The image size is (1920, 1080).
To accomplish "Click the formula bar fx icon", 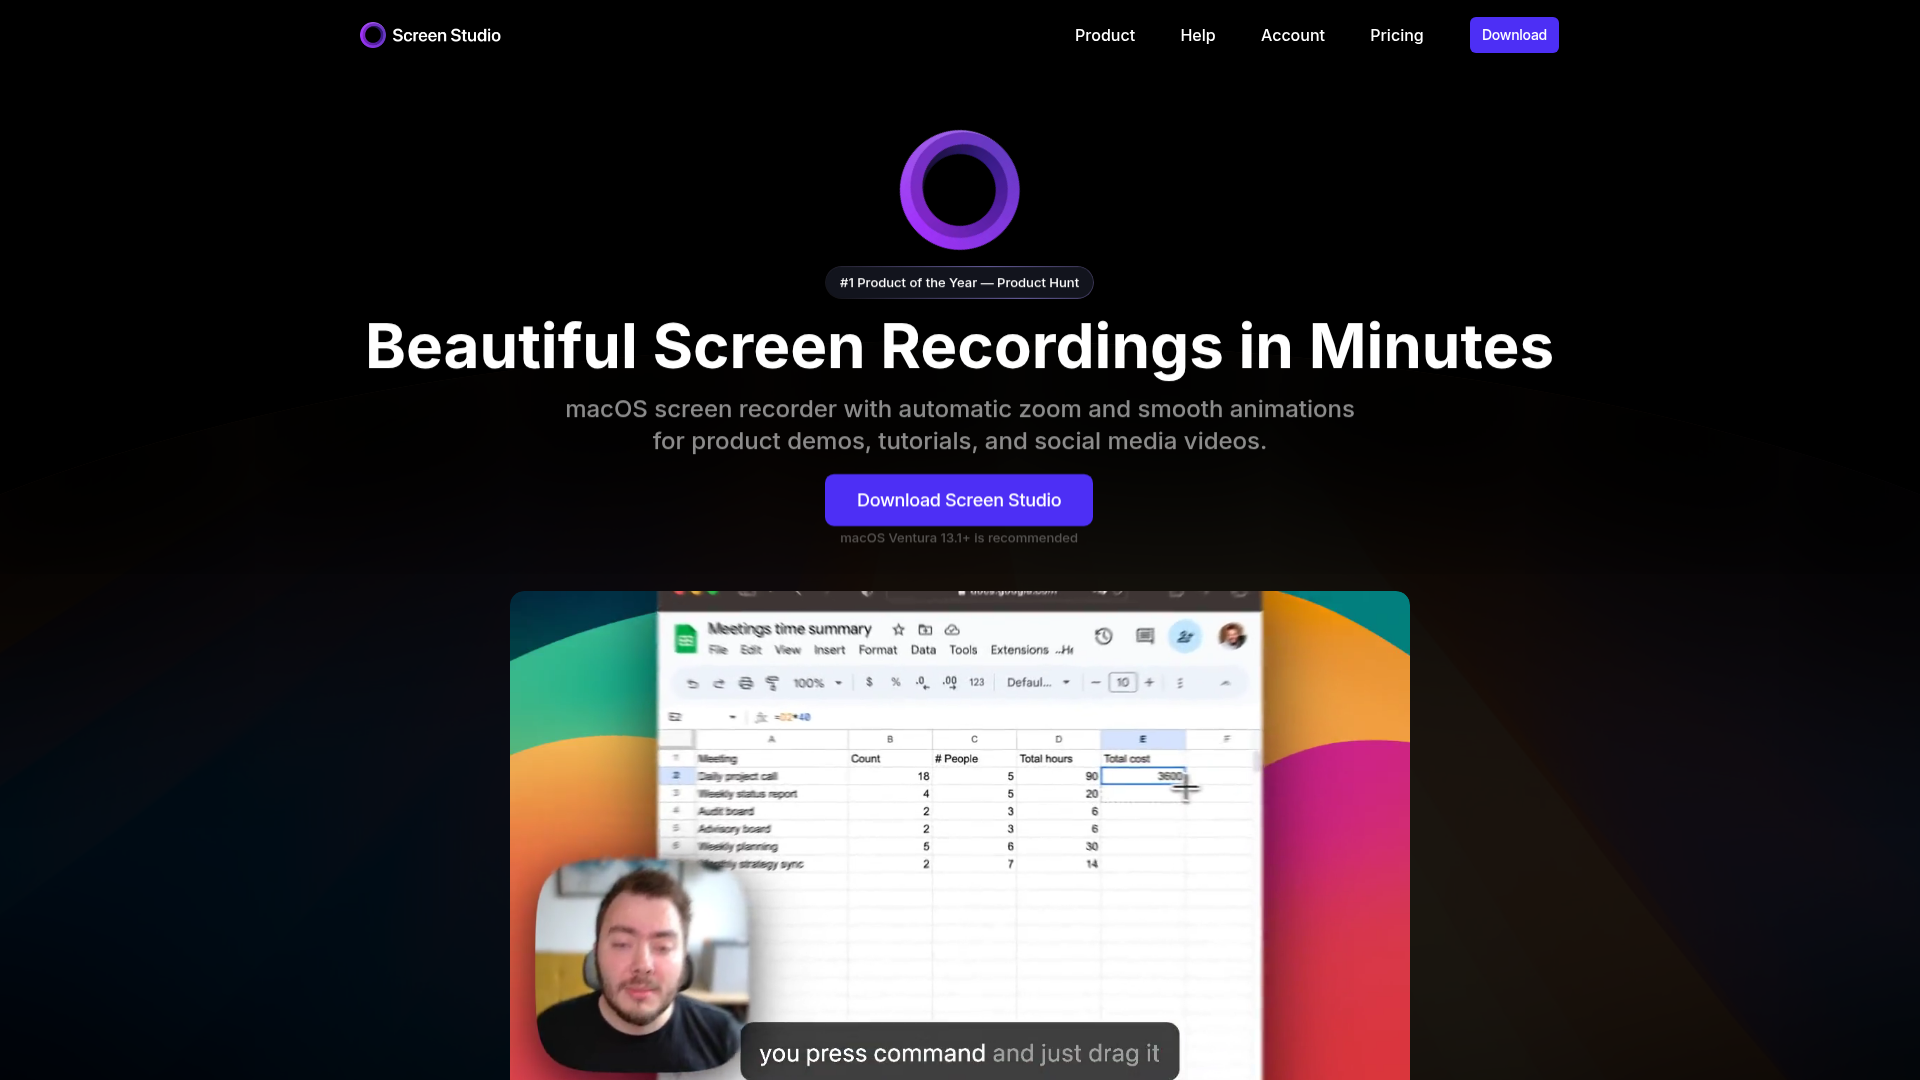I will pyautogui.click(x=761, y=717).
